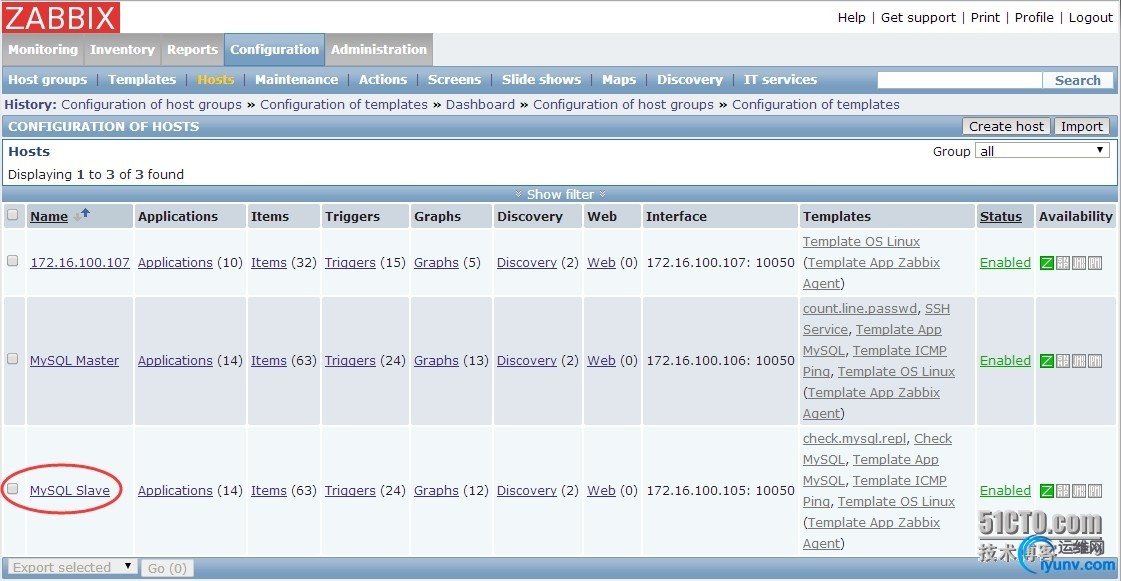Click IPMI availability icon for MySQL Slave
The width and height of the screenshot is (1121, 581).
[x=1095, y=491]
